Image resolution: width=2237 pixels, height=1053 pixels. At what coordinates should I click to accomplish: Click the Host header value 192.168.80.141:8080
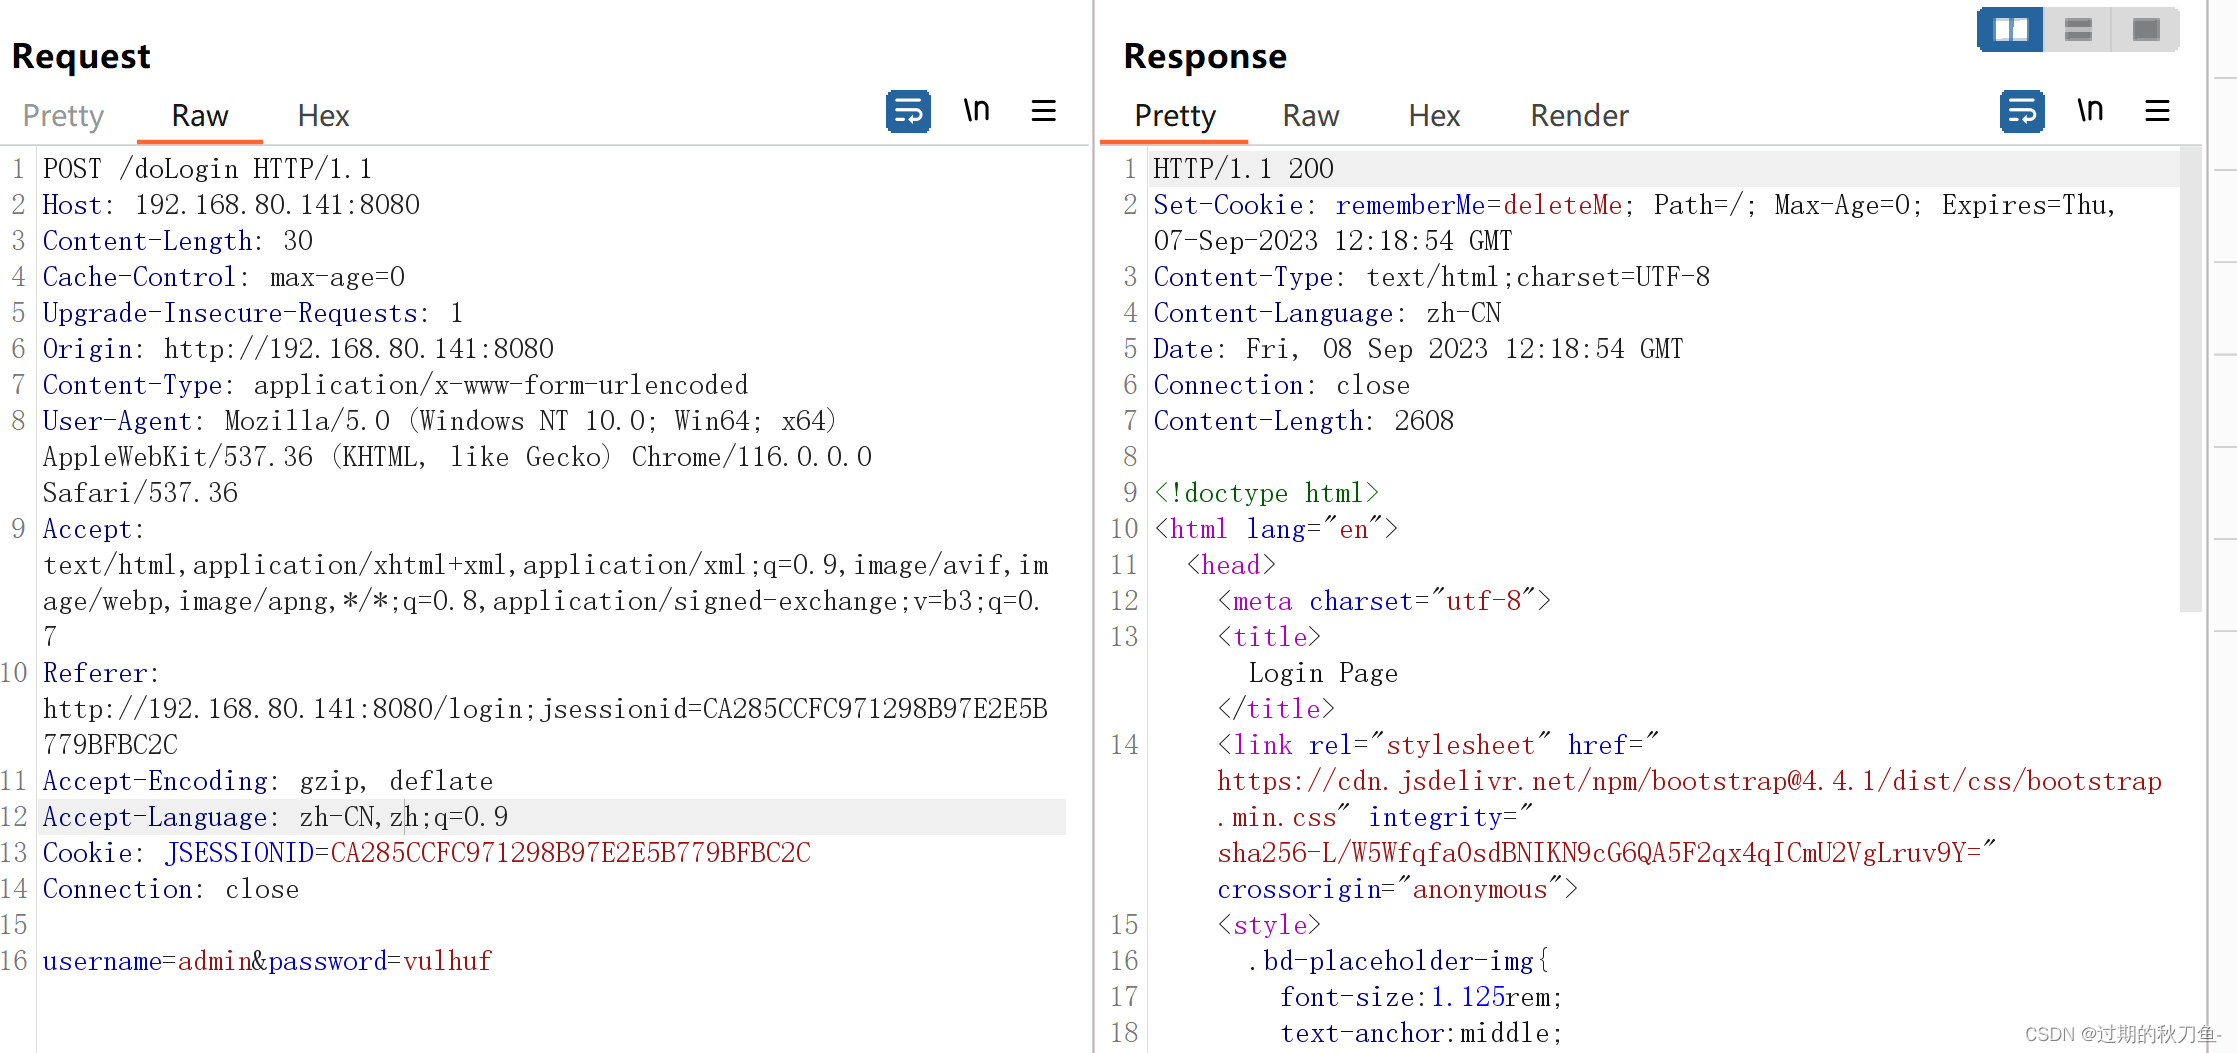coord(277,205)
